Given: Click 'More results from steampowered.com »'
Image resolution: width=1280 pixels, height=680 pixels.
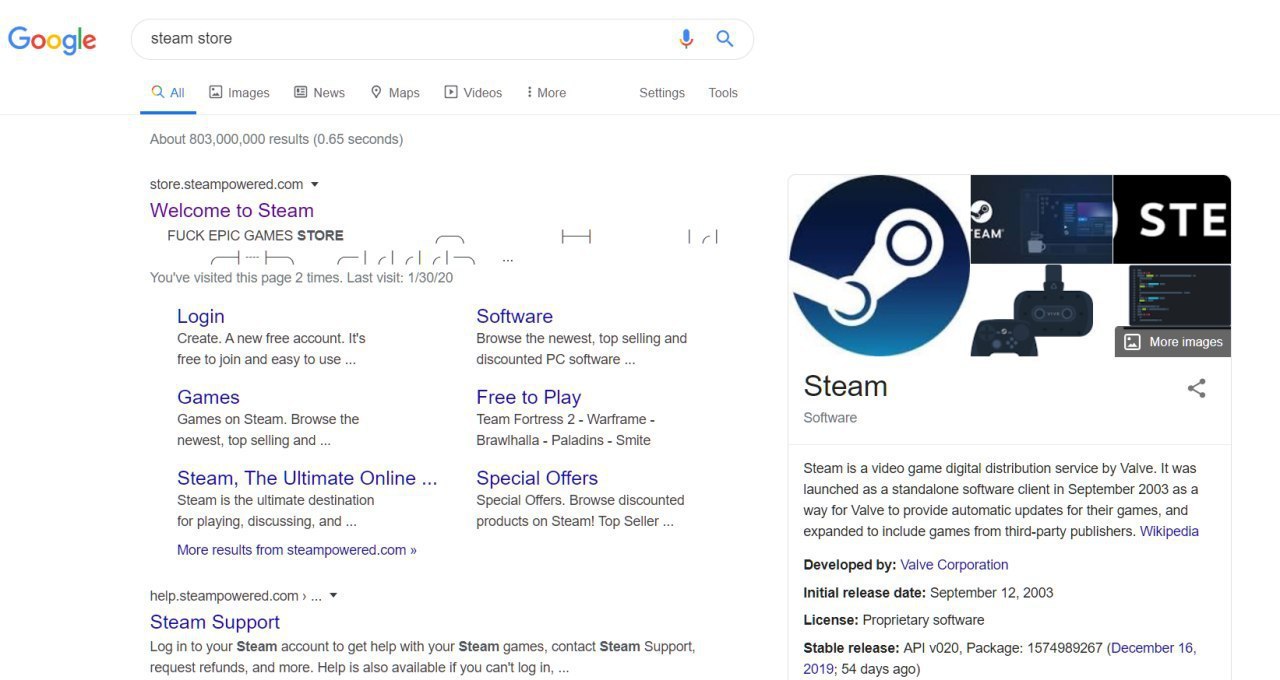Looking at the screenshot, I should coord(297,549).
